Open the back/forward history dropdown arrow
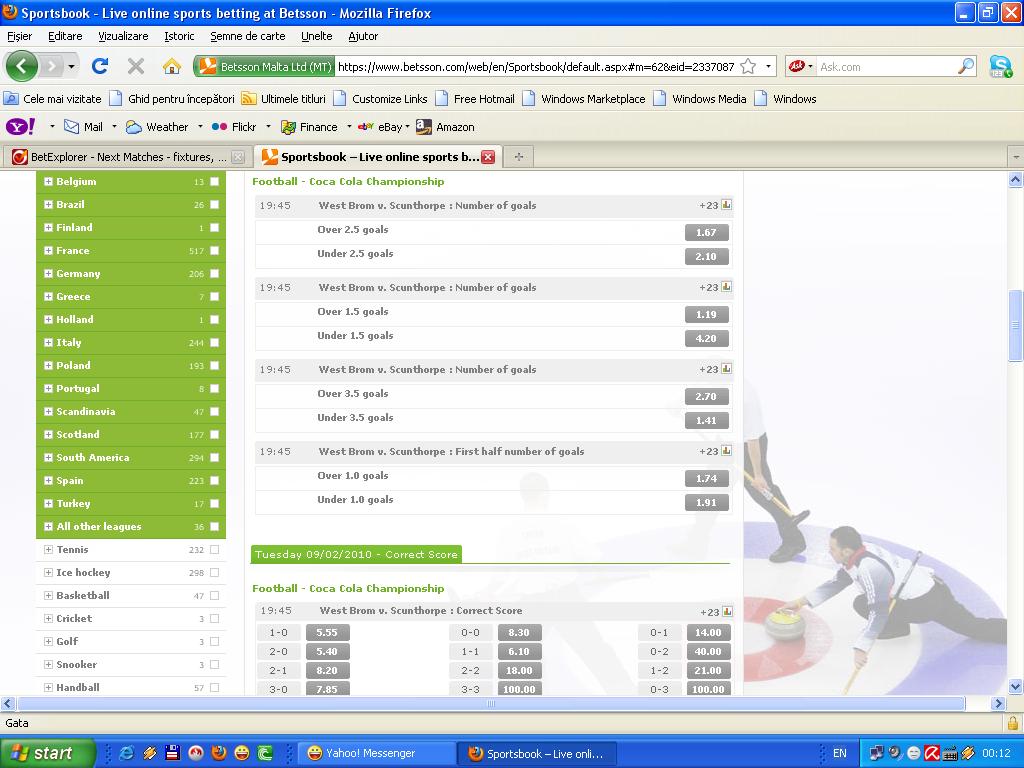Image resolution: width=1024 pixels, height=768 pixels. pos(71,67)
